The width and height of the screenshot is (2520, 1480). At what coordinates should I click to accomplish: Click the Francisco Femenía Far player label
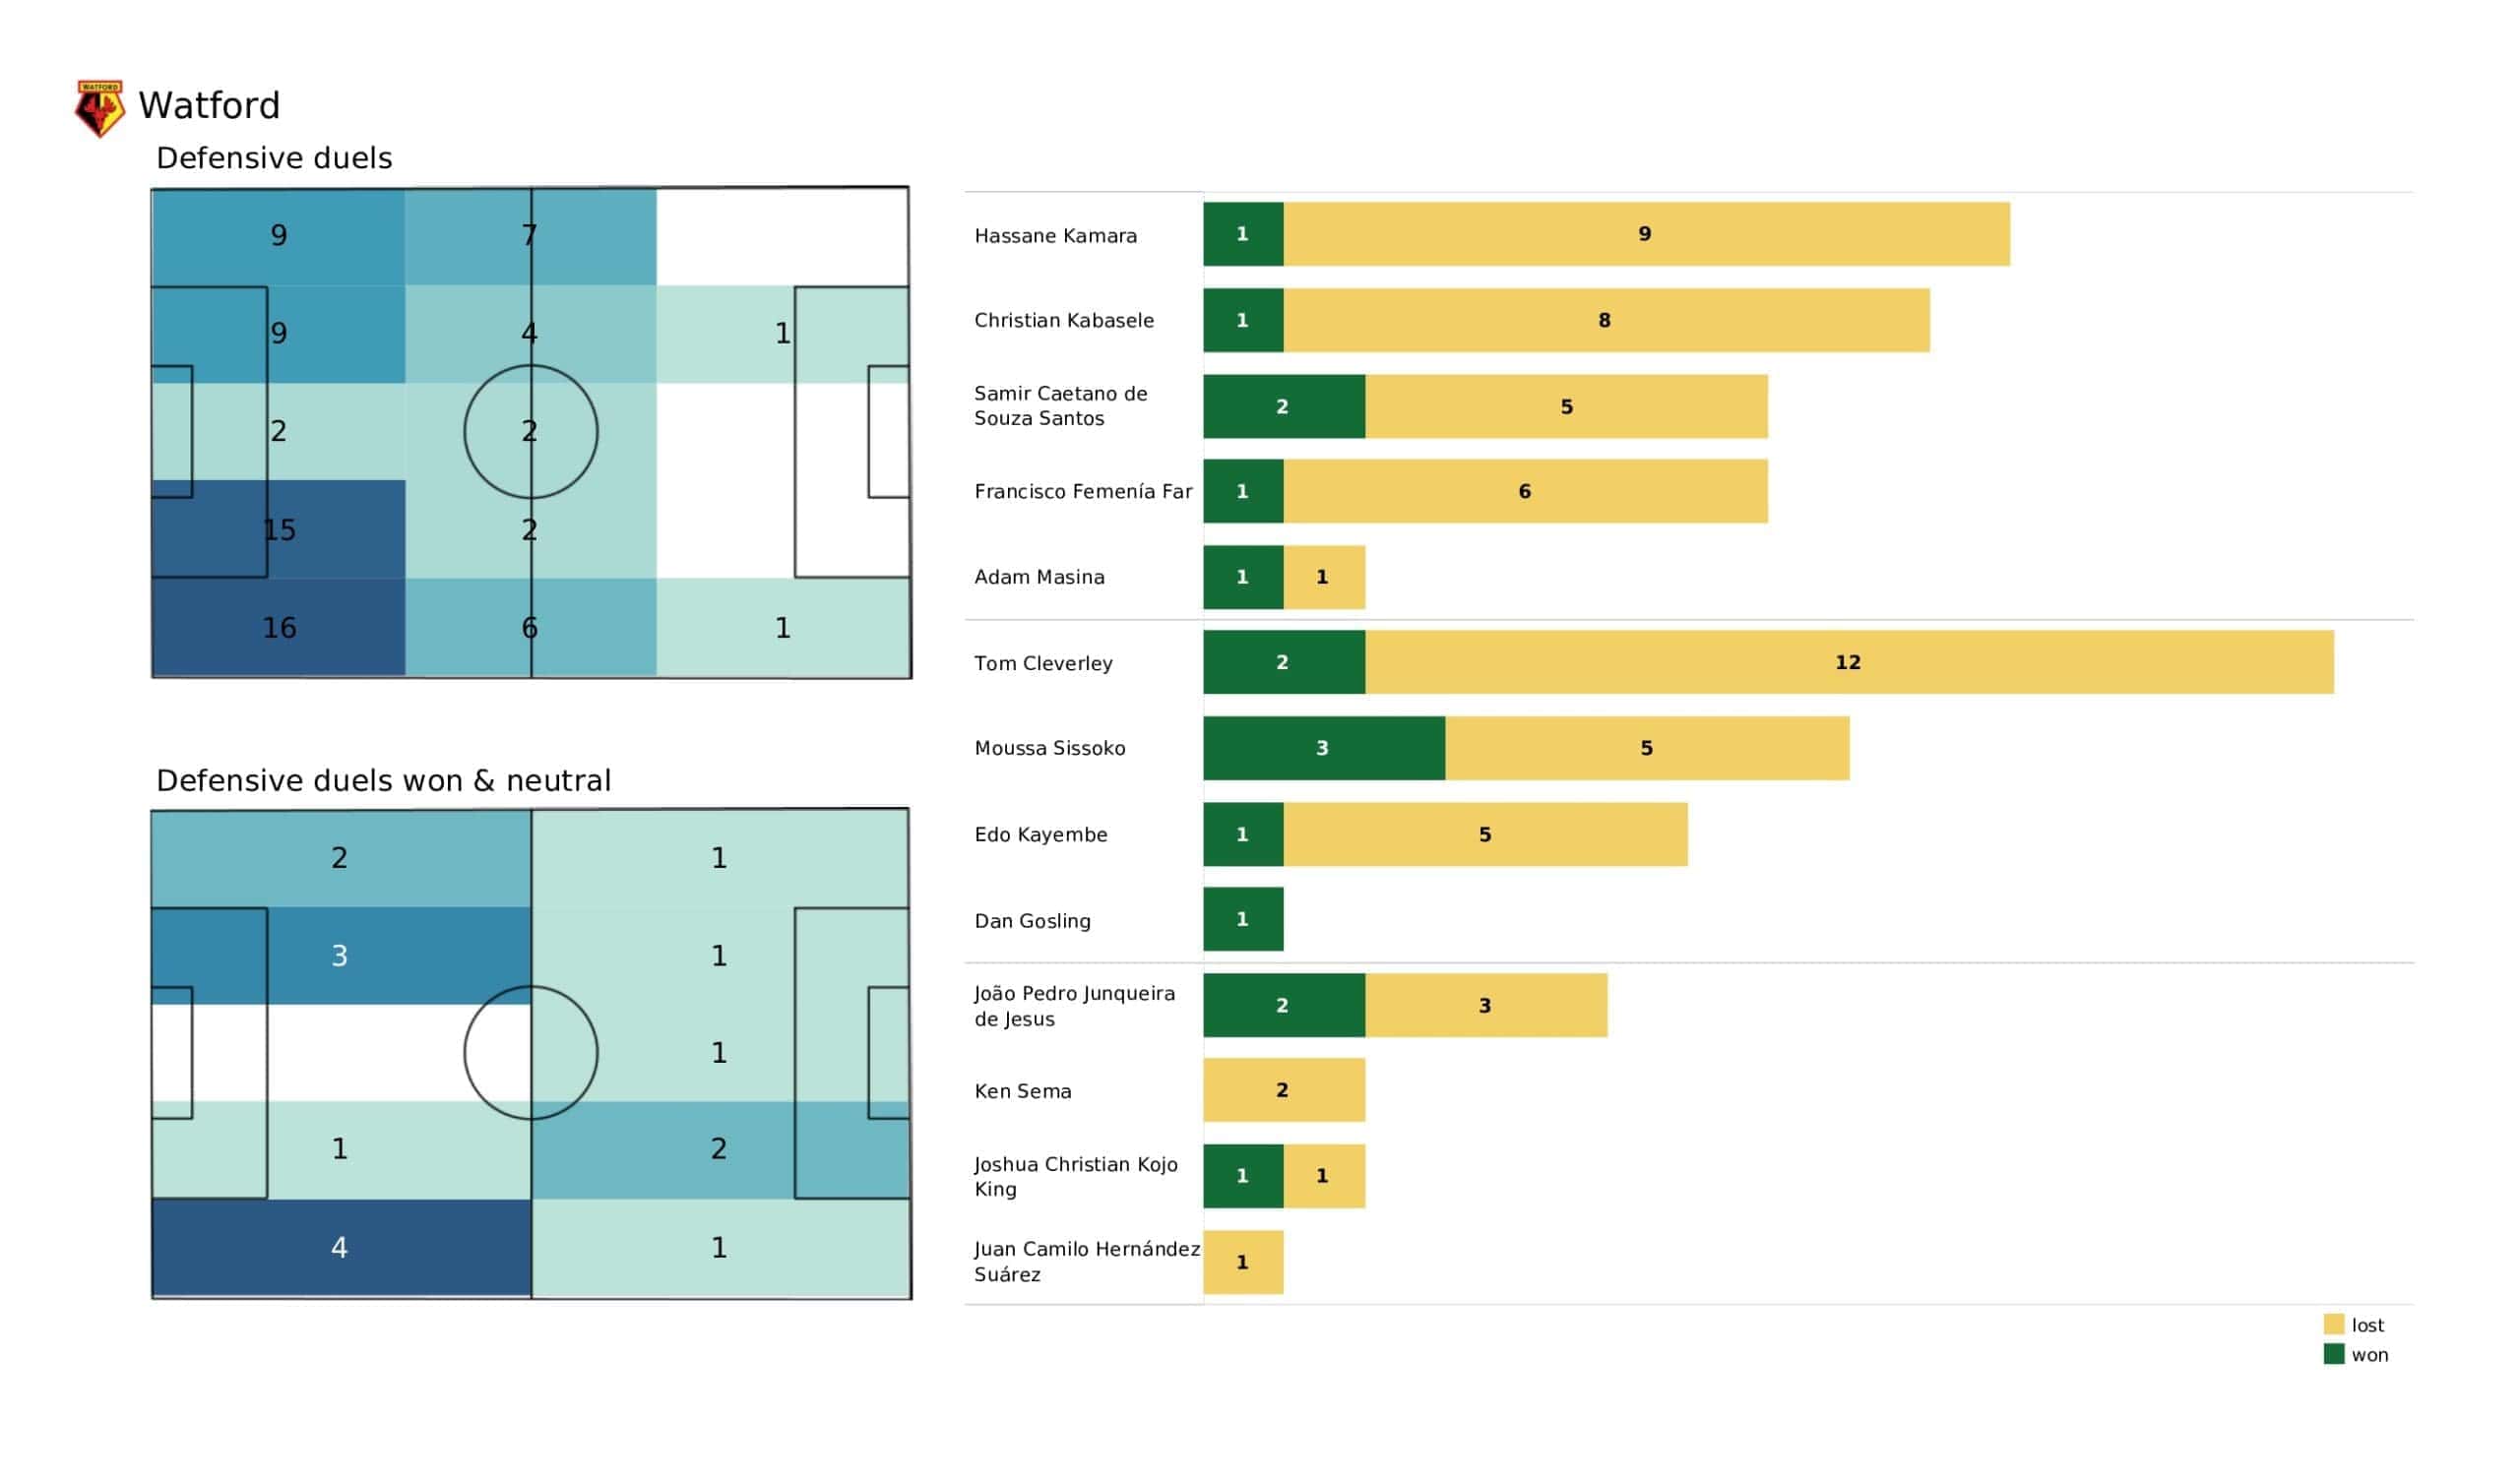1083,492
